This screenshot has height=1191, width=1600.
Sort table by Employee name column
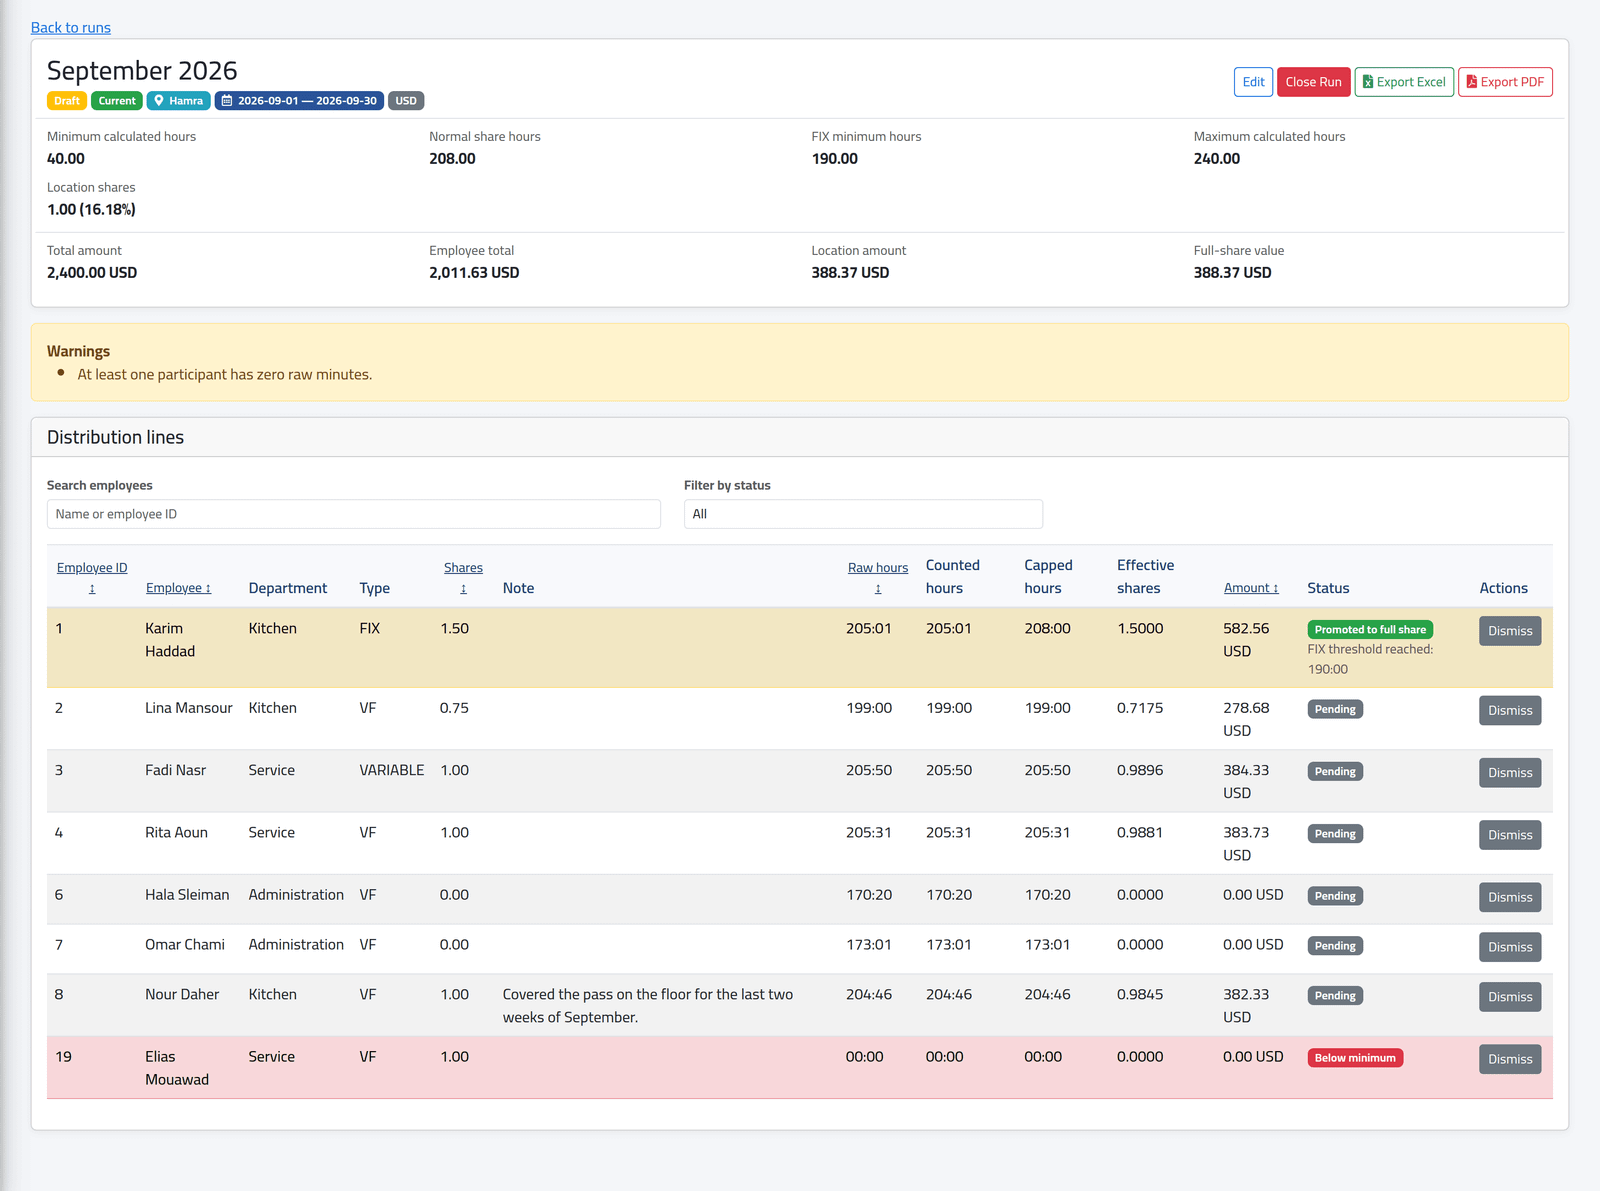click(178, 588)
